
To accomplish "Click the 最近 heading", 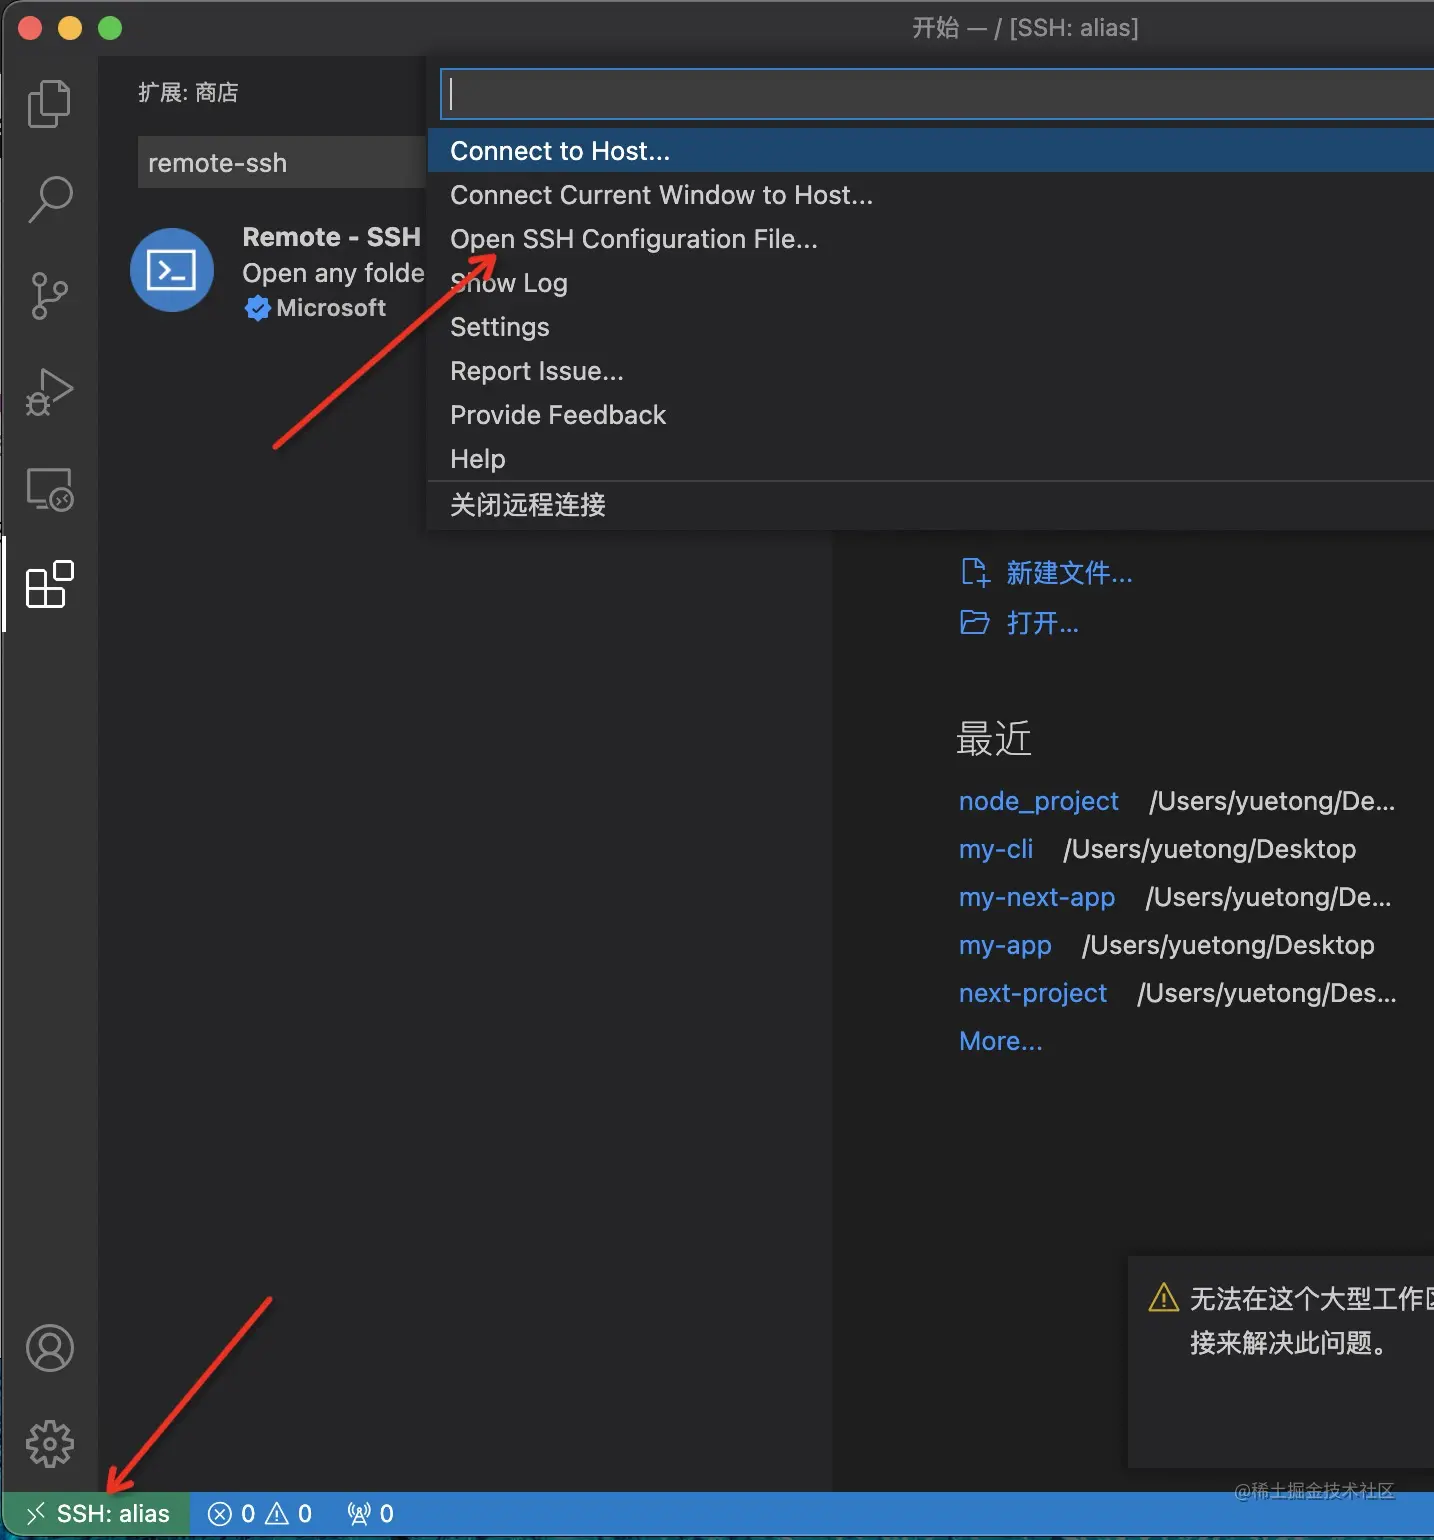I will 993,739.
